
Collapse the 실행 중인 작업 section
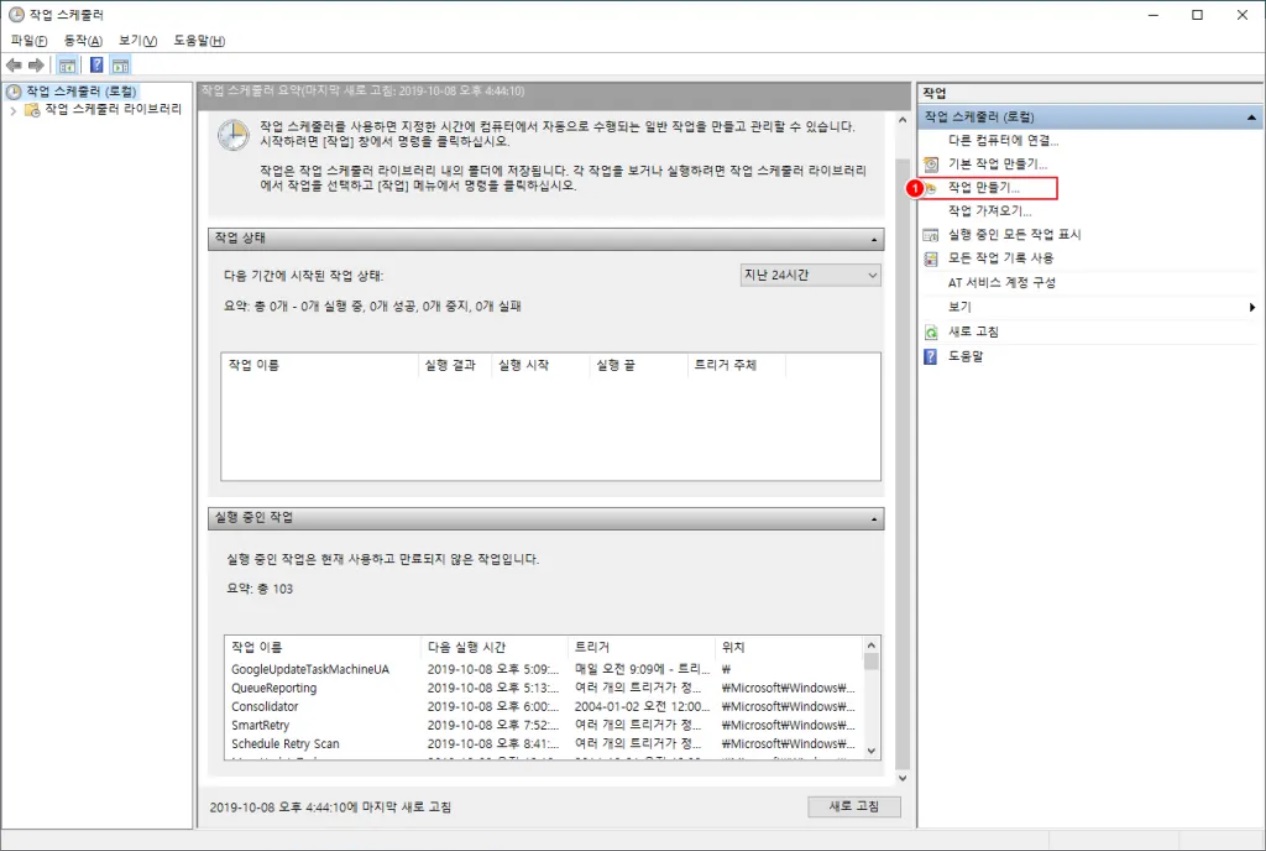[875, 519]
